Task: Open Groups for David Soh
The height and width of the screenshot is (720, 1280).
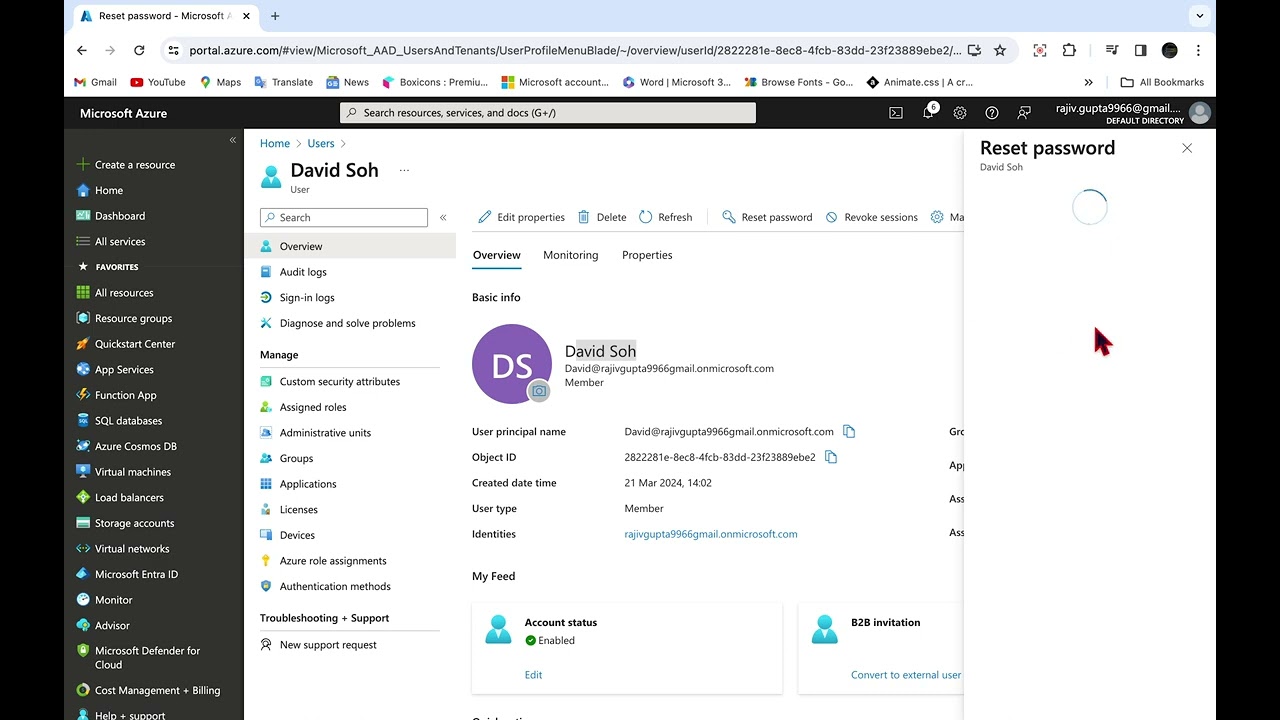Action: click(x=296, y=458)
